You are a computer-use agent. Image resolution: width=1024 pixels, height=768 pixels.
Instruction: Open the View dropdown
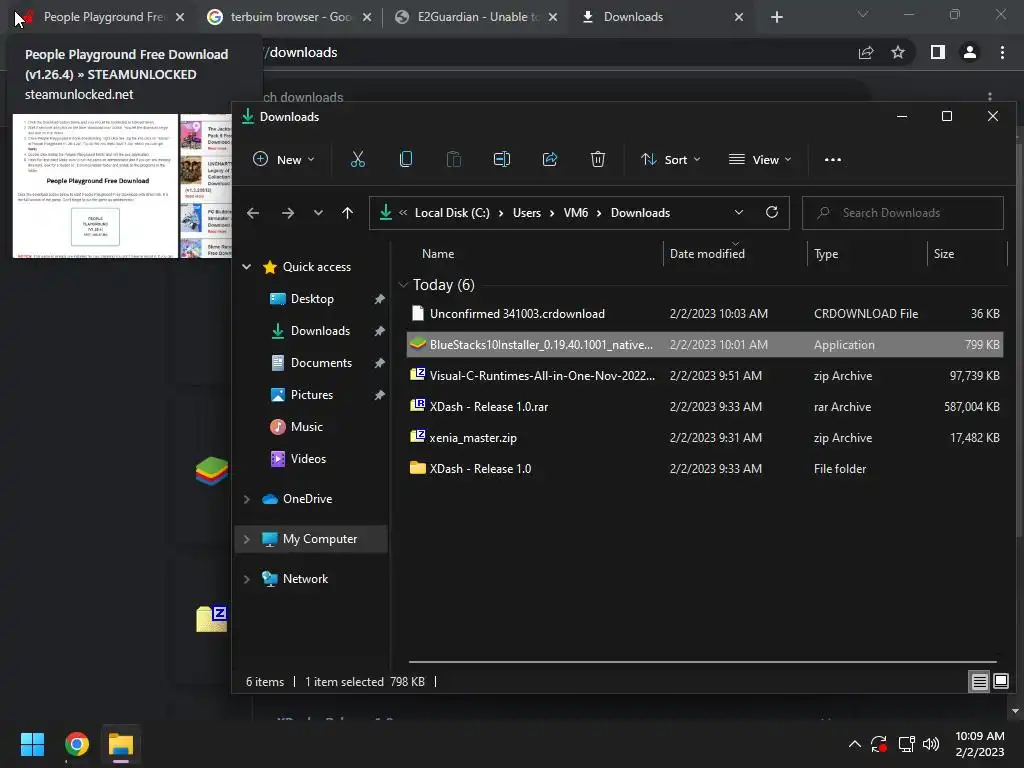760,159
